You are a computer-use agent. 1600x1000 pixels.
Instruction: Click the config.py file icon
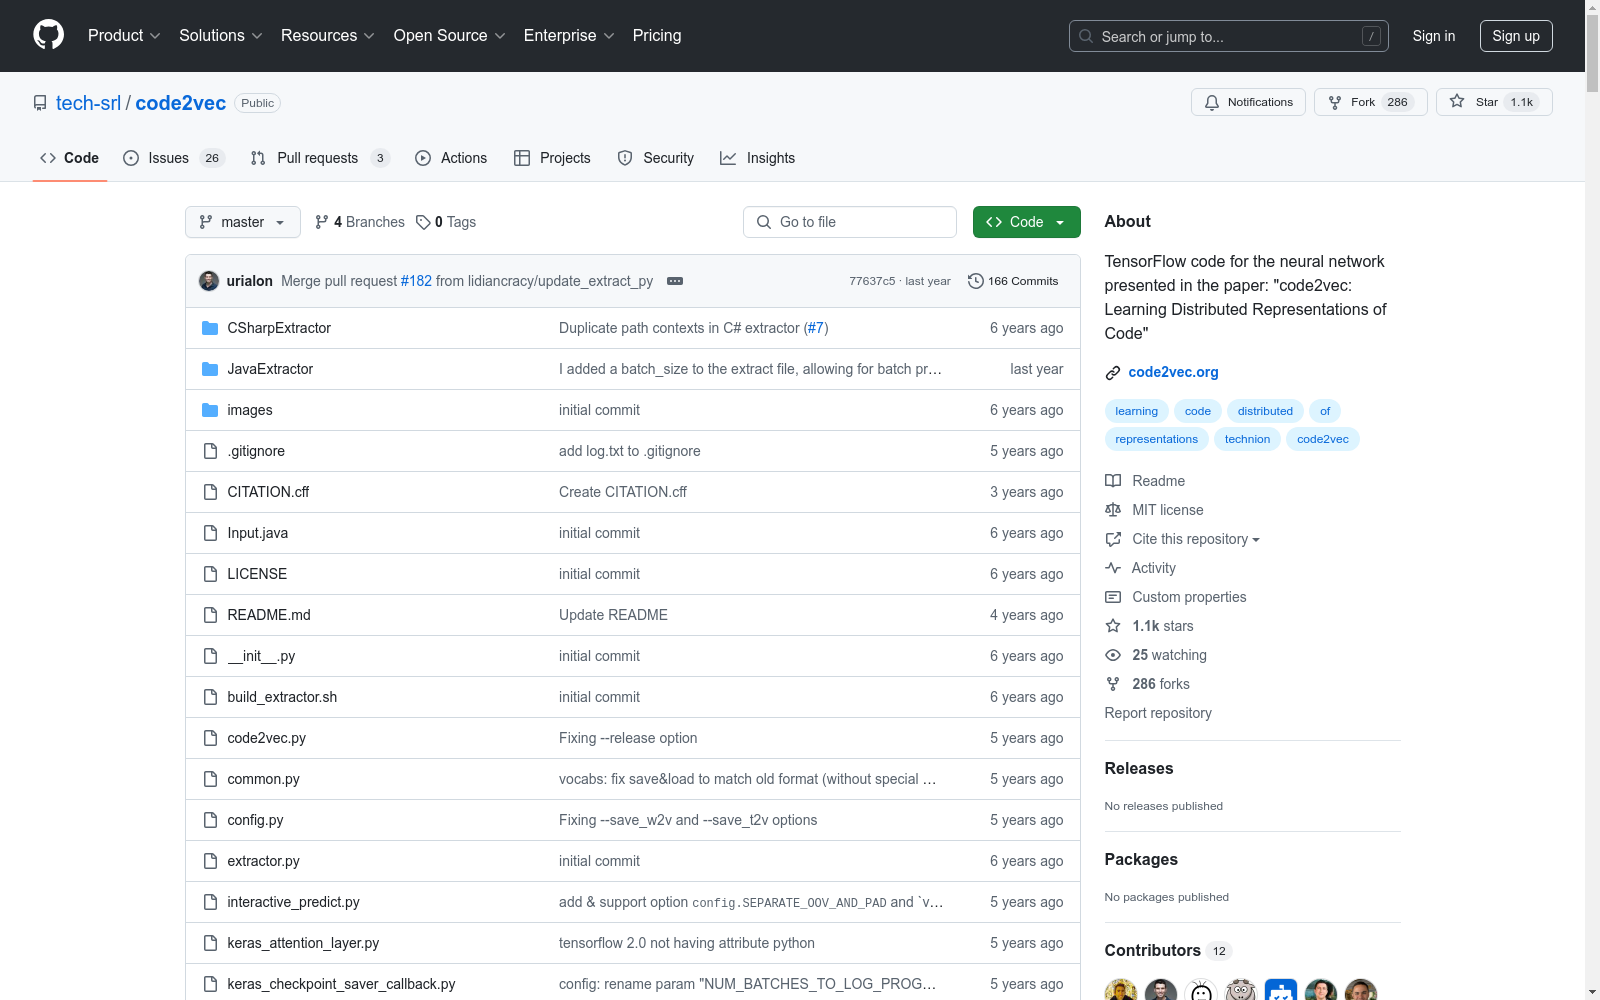(x=210, y=820)
